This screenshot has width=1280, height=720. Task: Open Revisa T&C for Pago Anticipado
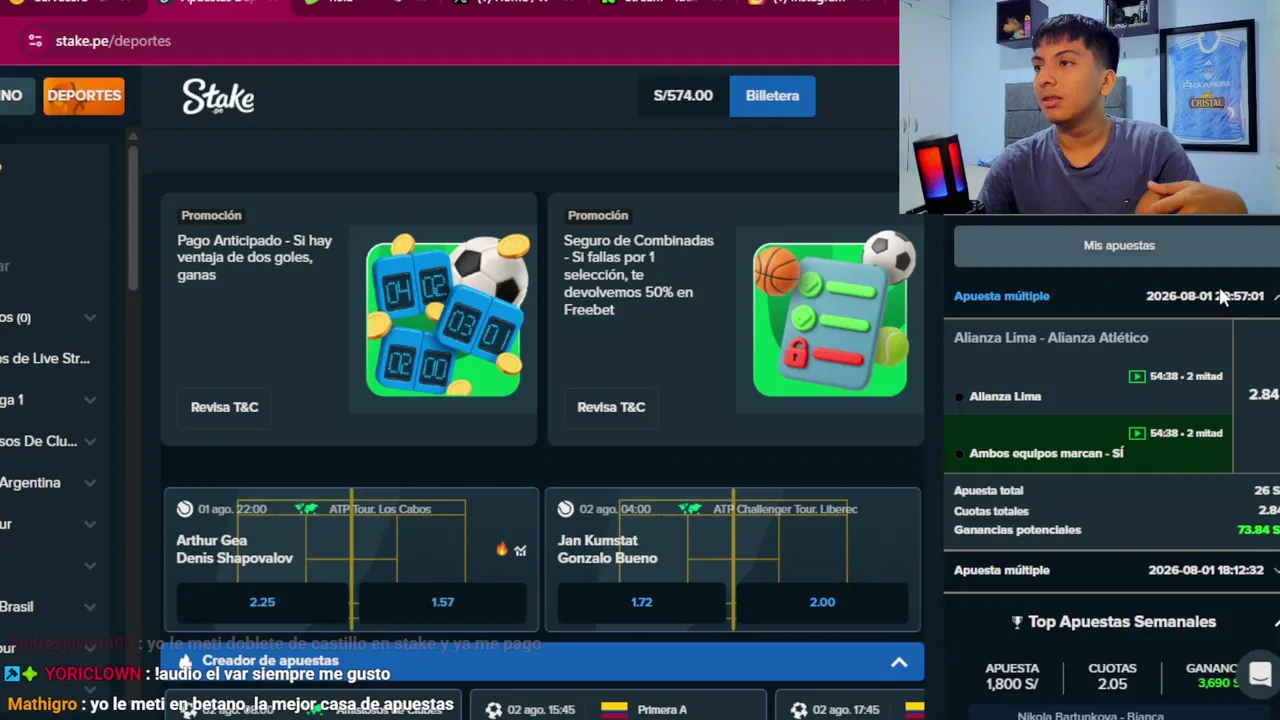pos(224,407)
